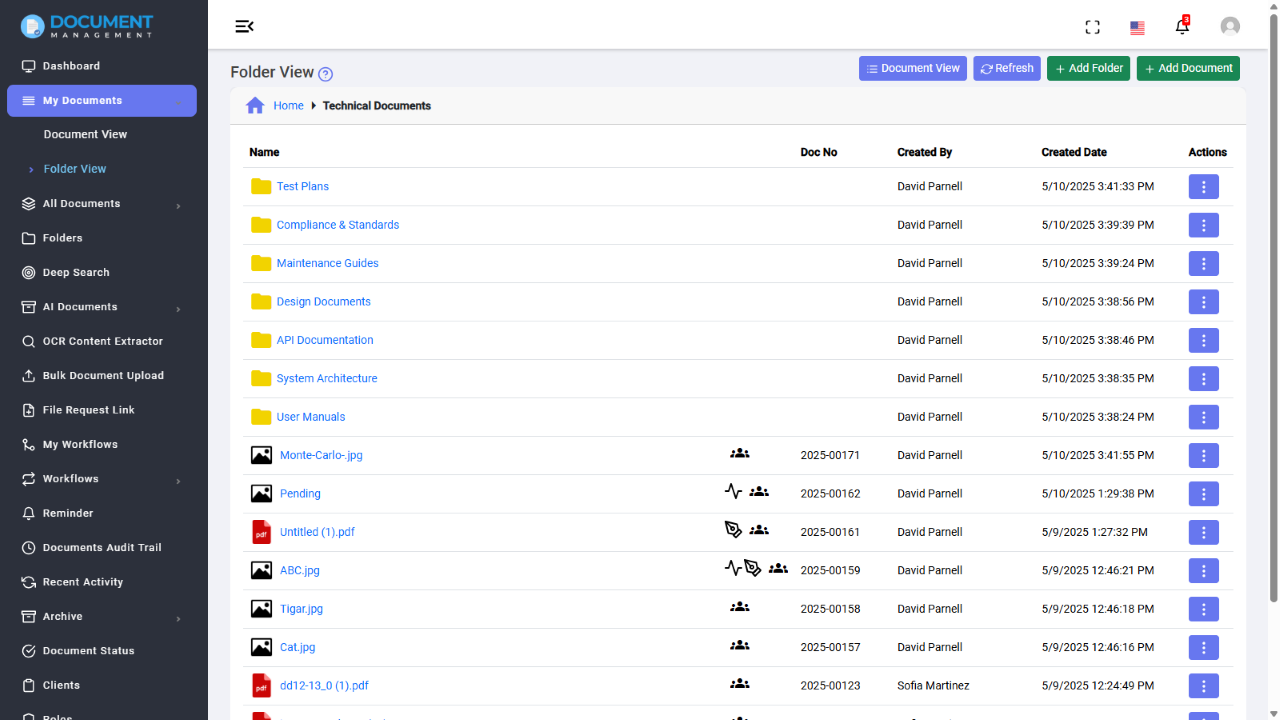The height and width of the screenshot is (720, 1280).
Task: Click the US flag language icon
Action: [x=1137, y=28]
